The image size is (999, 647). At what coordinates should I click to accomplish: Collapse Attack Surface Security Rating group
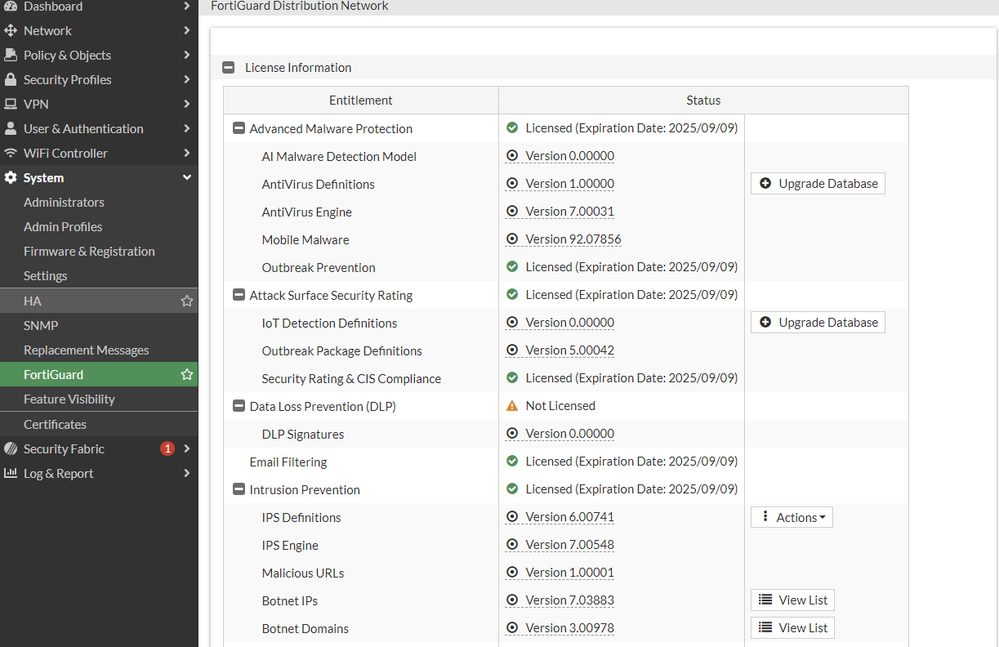pos(239,295)
